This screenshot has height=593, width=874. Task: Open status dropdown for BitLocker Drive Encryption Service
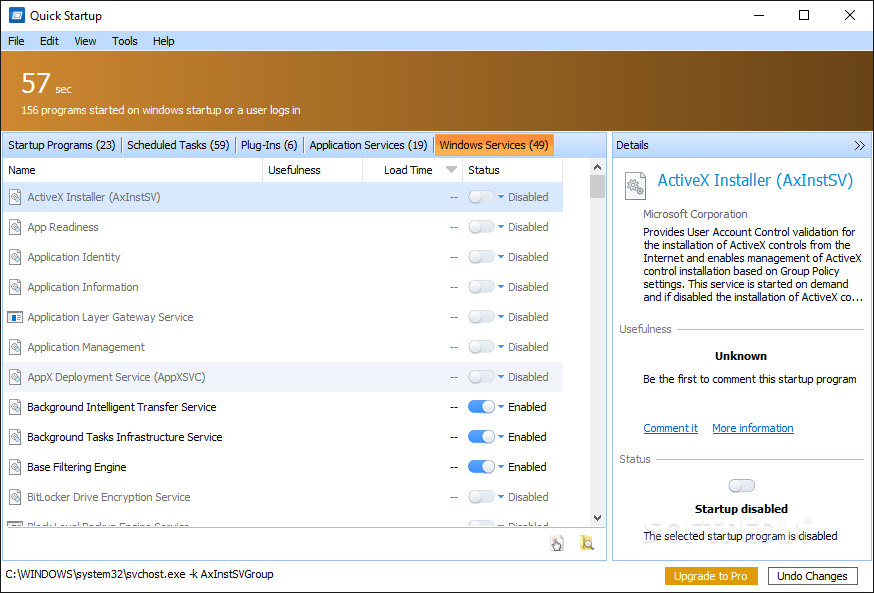[501, 497]
